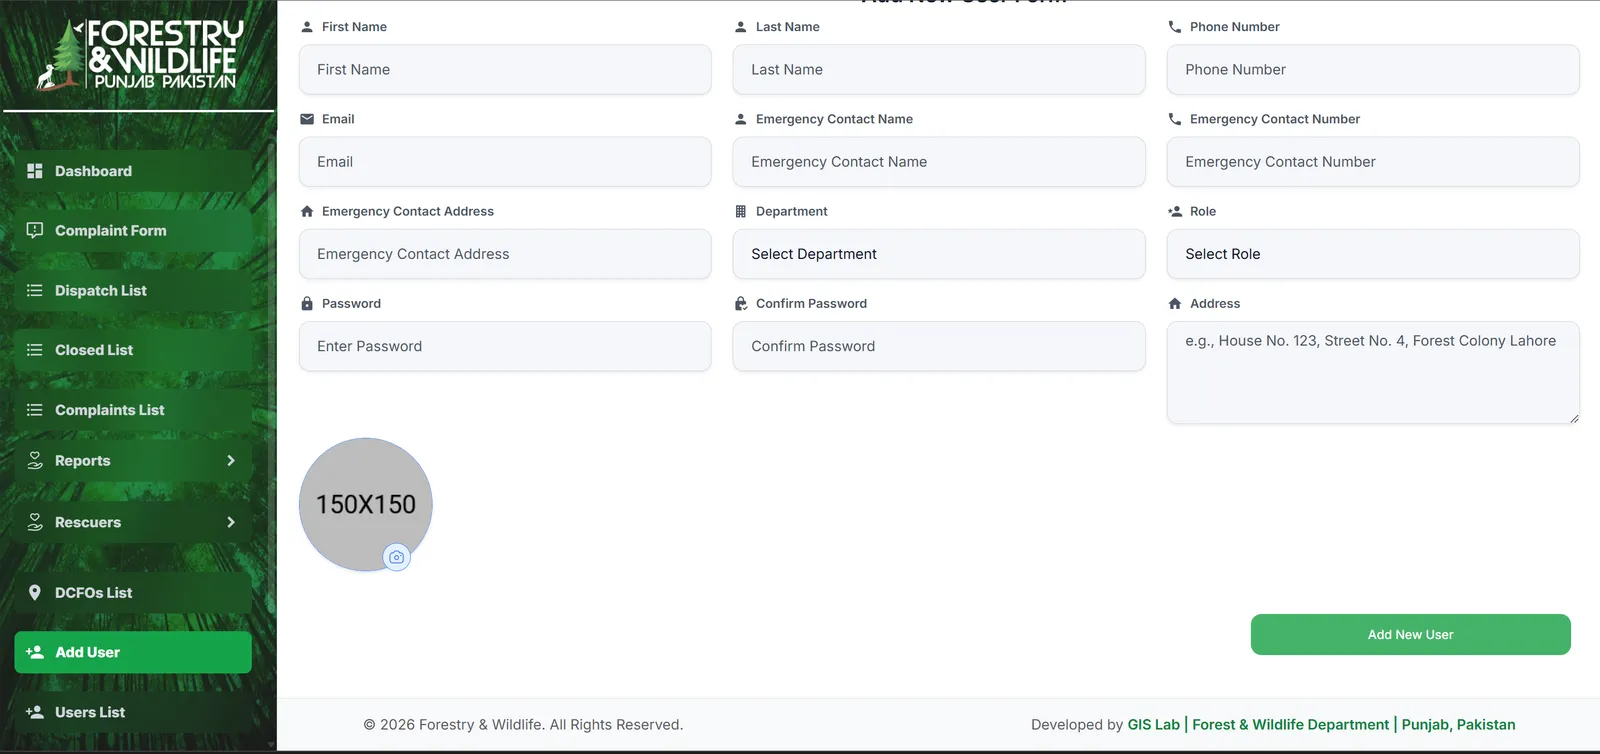Viewport: 1600px width, 754px height.
Task: Click the Complaints List icon in sidebar
Action: pyautogui.click(x=35, y=410)
